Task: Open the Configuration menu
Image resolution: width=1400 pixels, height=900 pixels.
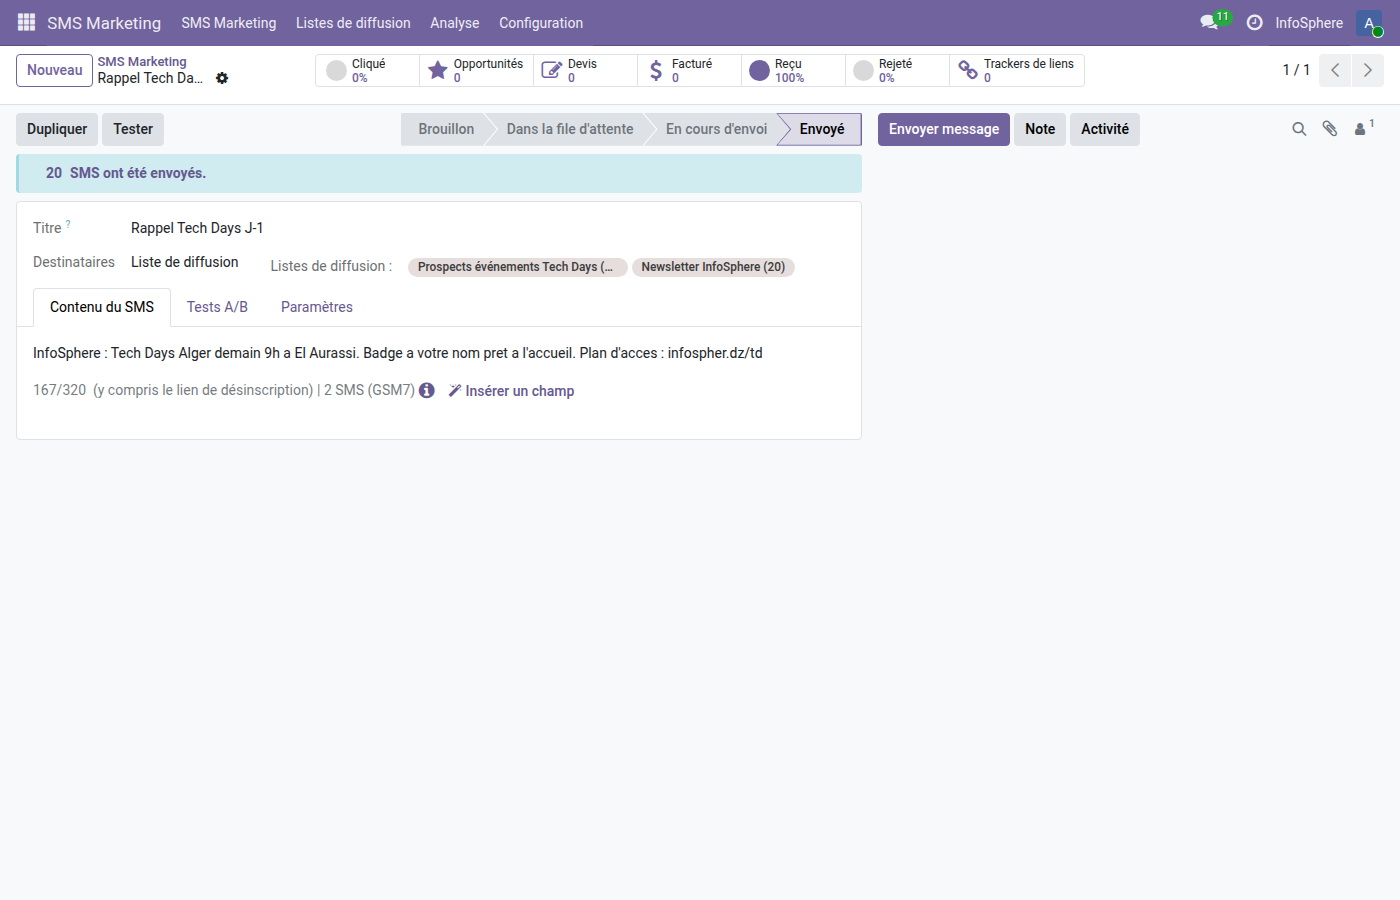Action: coord(540,23)
